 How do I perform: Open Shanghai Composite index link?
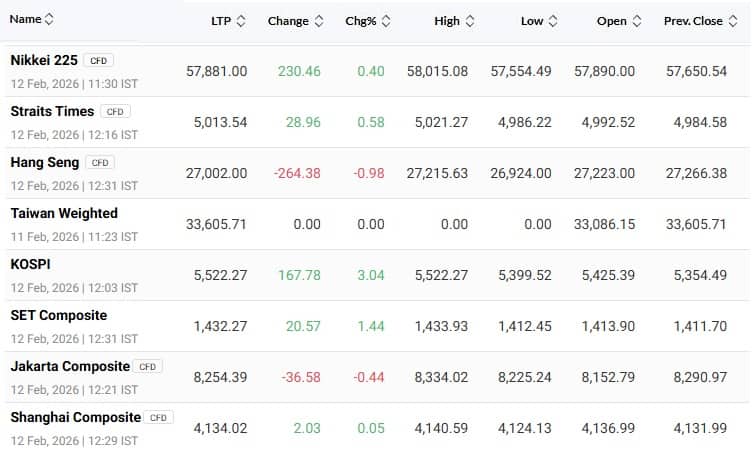pos(76,418)
